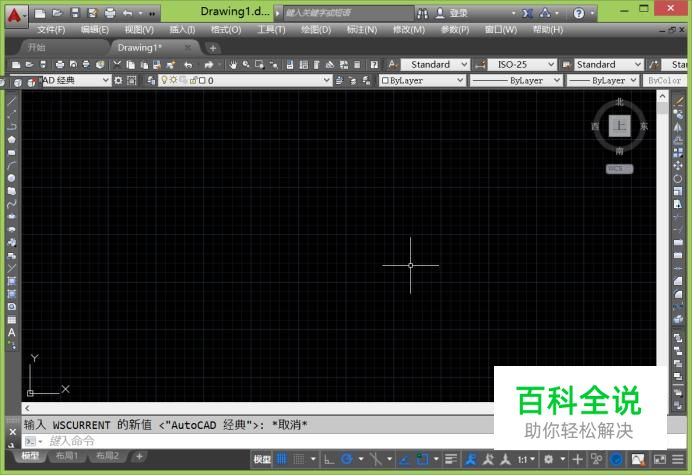Click the command line input field

265,441
